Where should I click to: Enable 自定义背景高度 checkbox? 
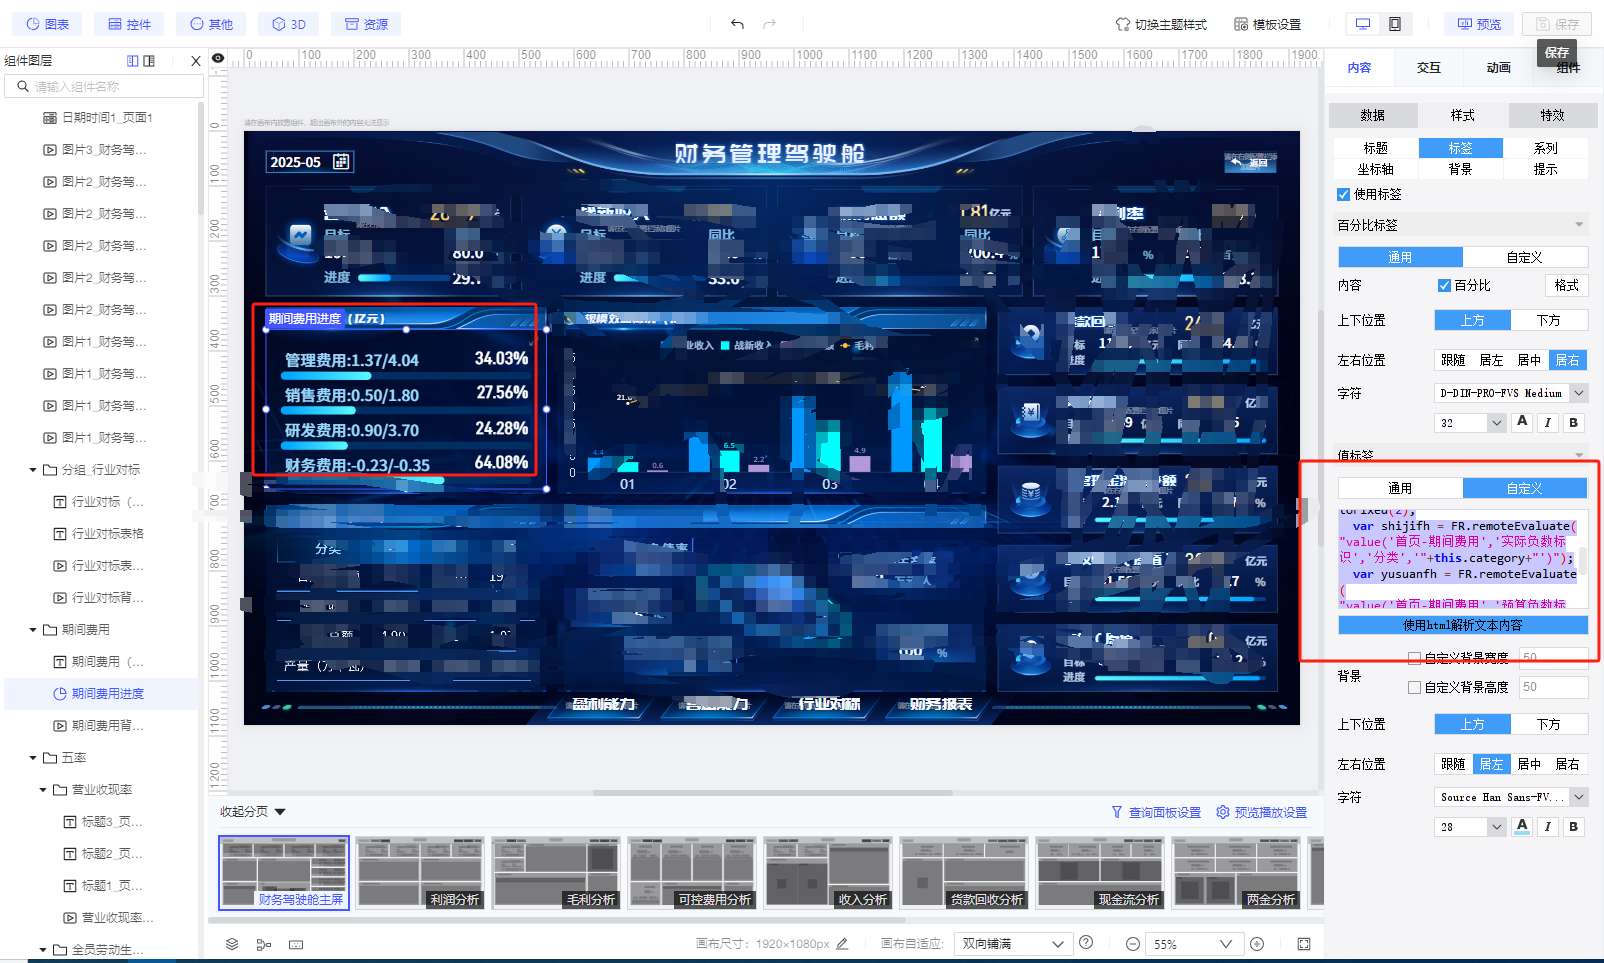point(1414,688)
